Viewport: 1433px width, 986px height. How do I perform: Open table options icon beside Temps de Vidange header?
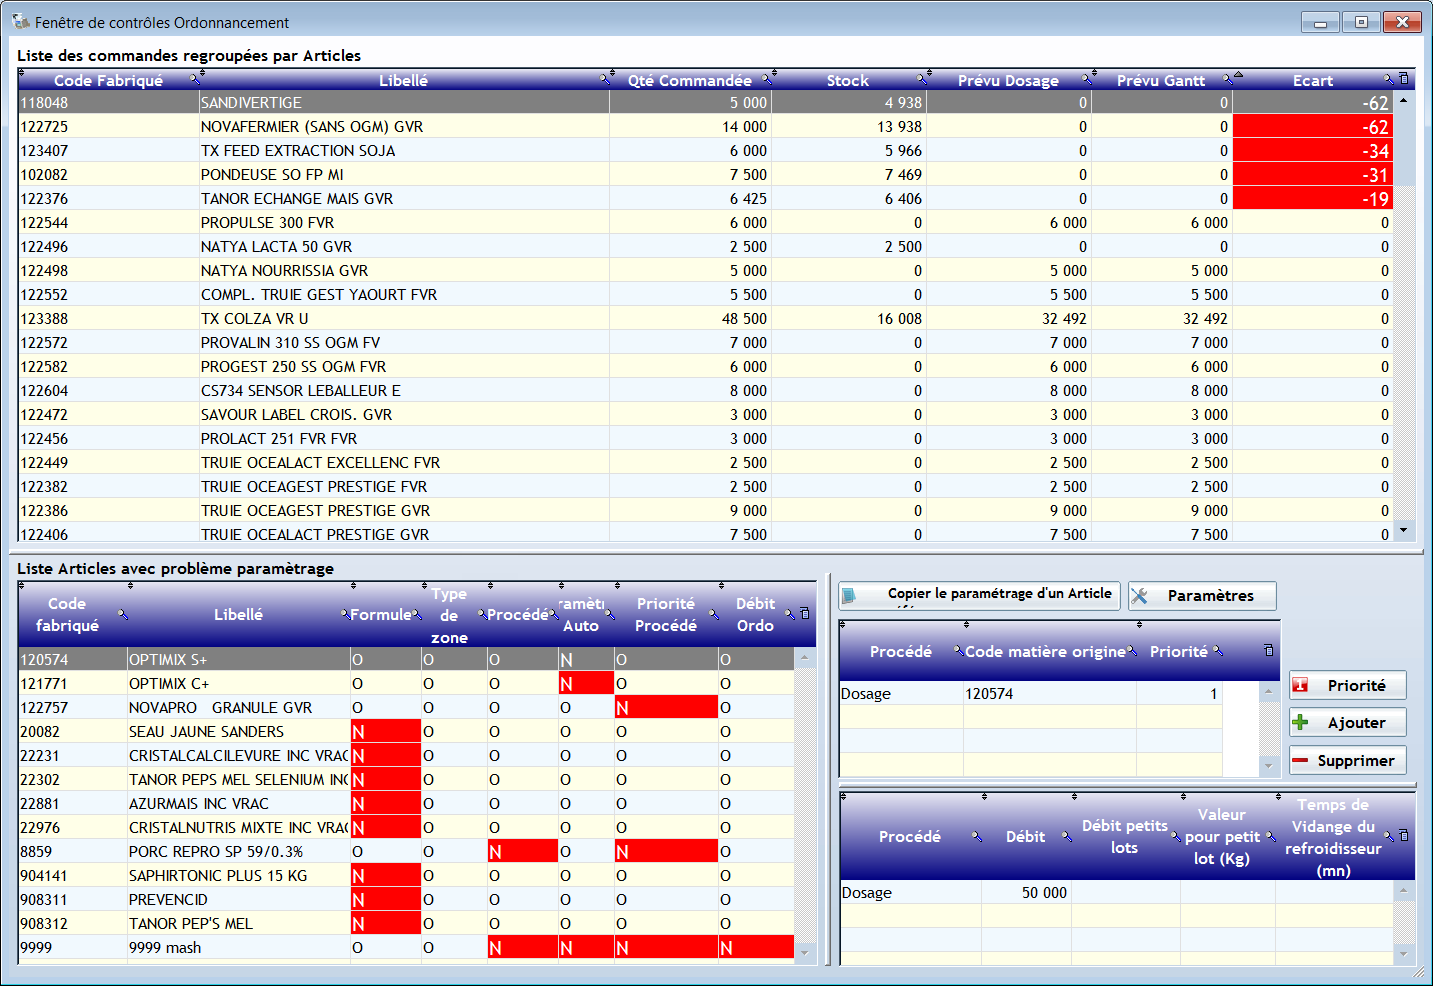click(1404, 836)
